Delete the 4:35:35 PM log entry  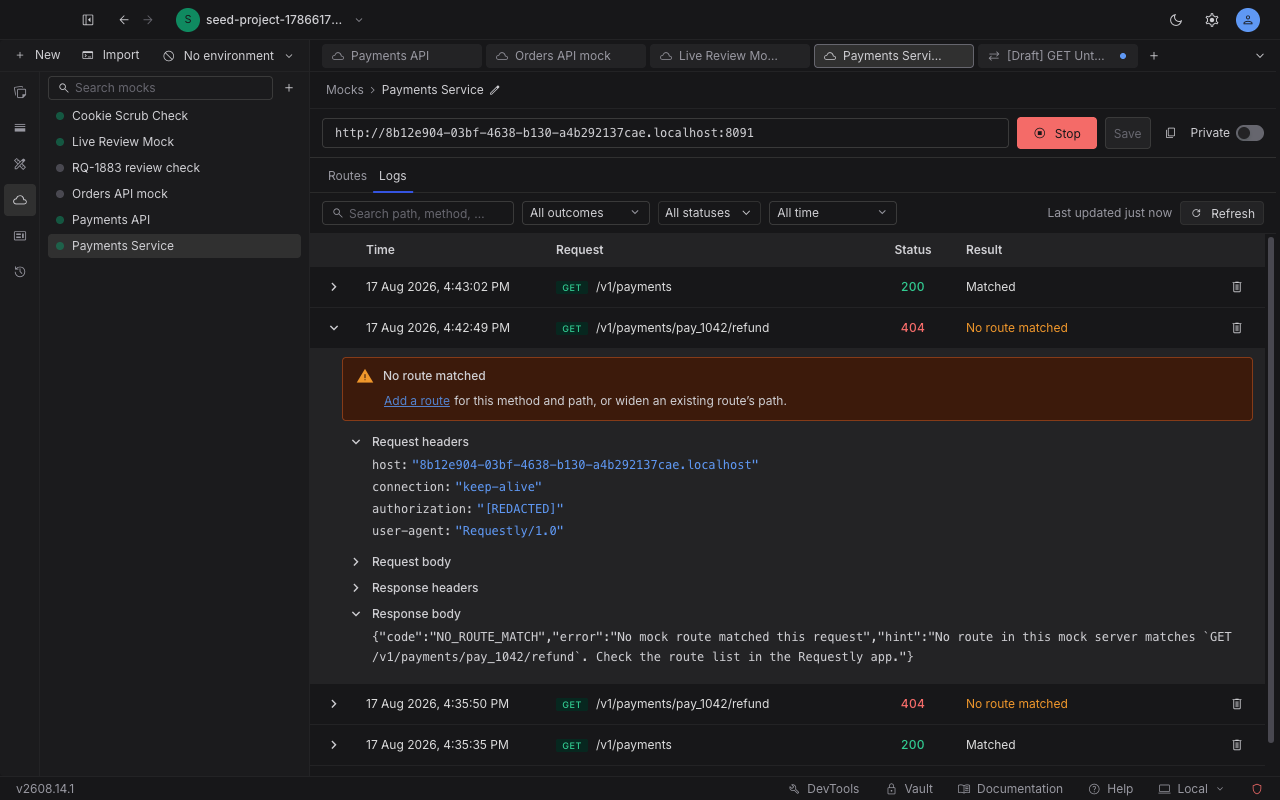point(1237,745)
